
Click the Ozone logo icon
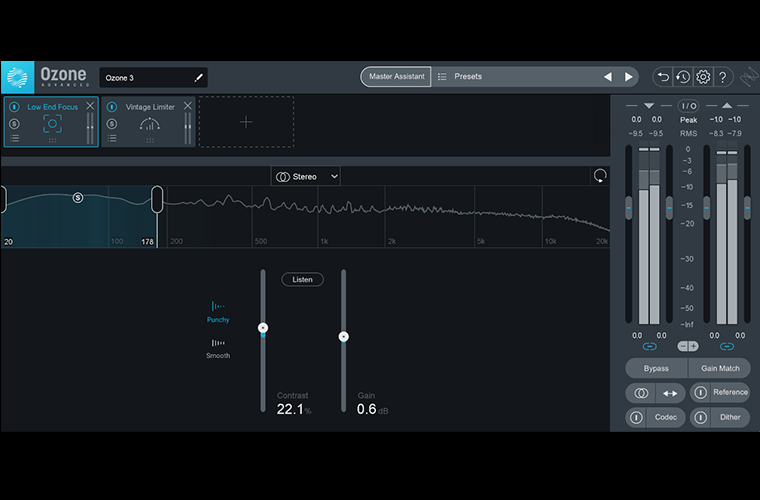pyautogui.click(x=17, y=77)
